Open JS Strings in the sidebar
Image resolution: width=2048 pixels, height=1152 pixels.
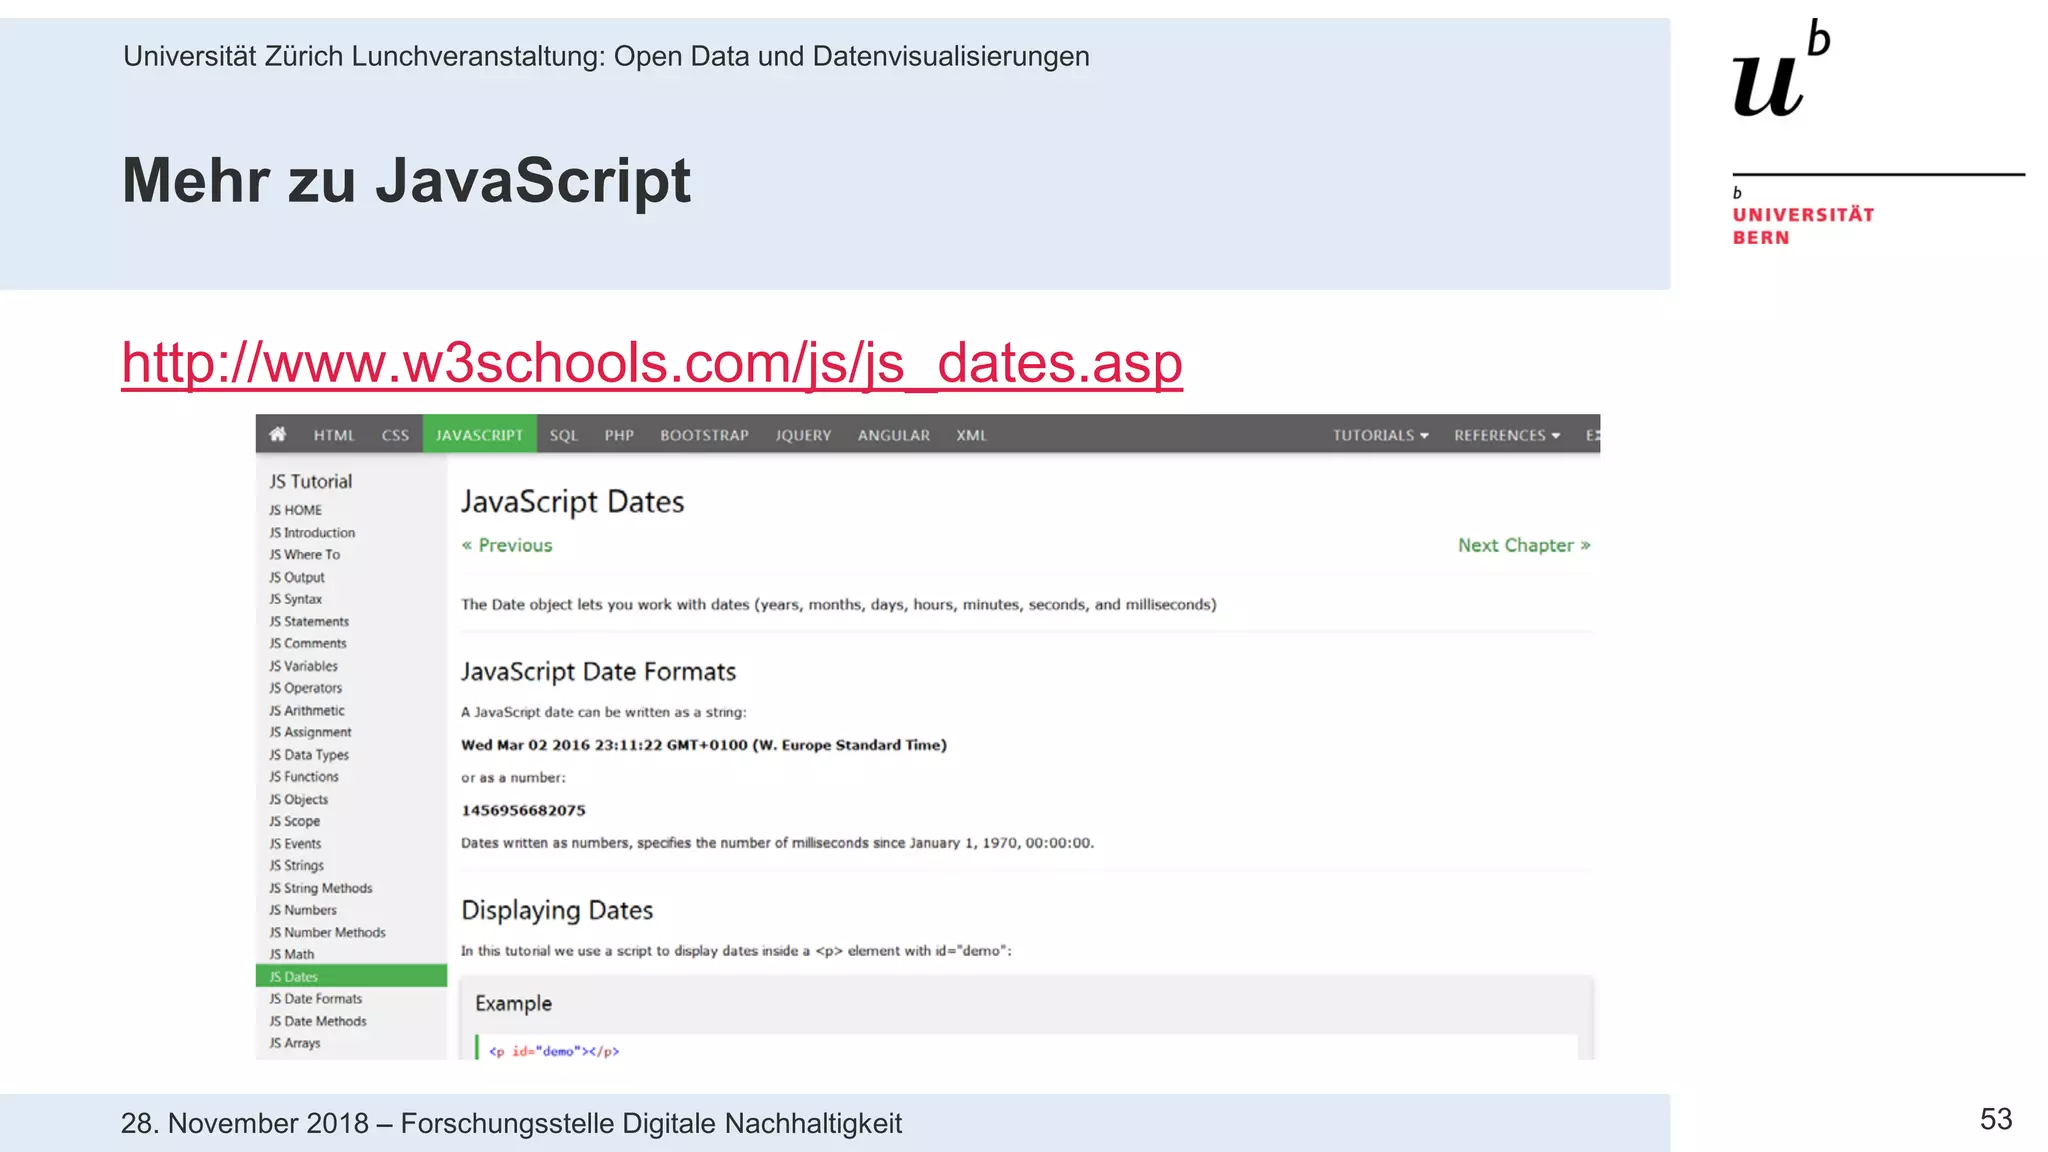tap(296, 865)
